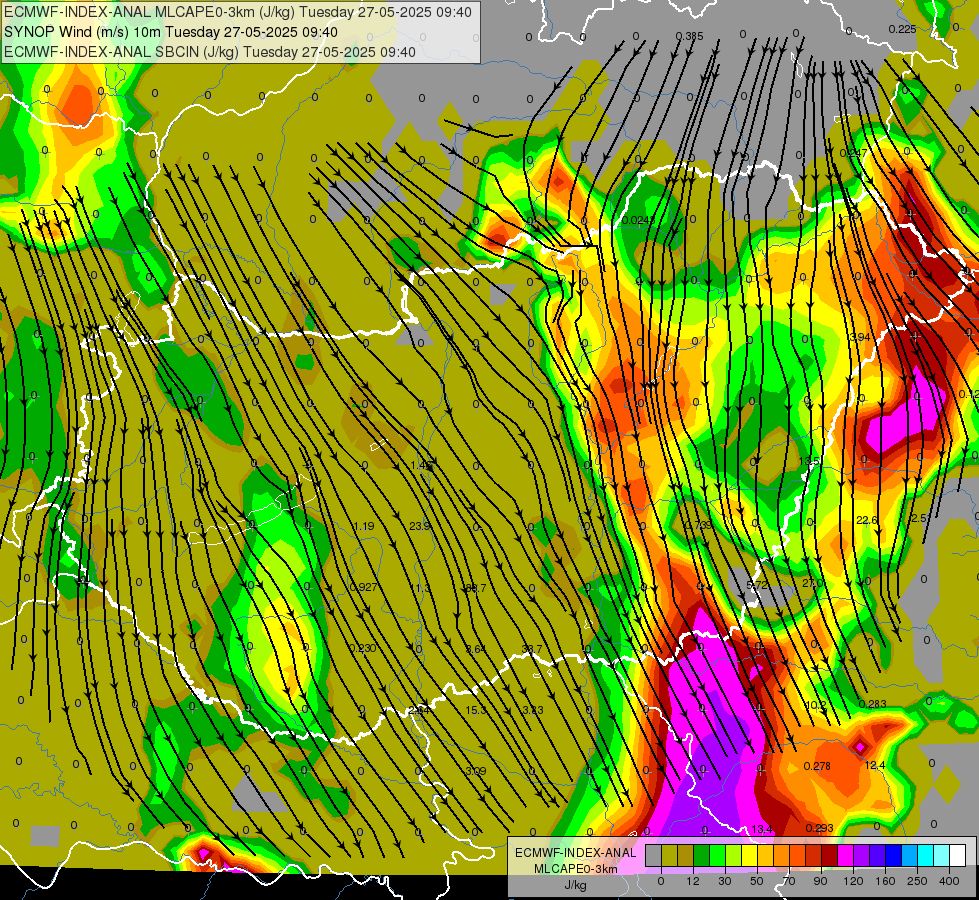Click the map value 88.7
The image size is (979, 900).
pos(475,588)
